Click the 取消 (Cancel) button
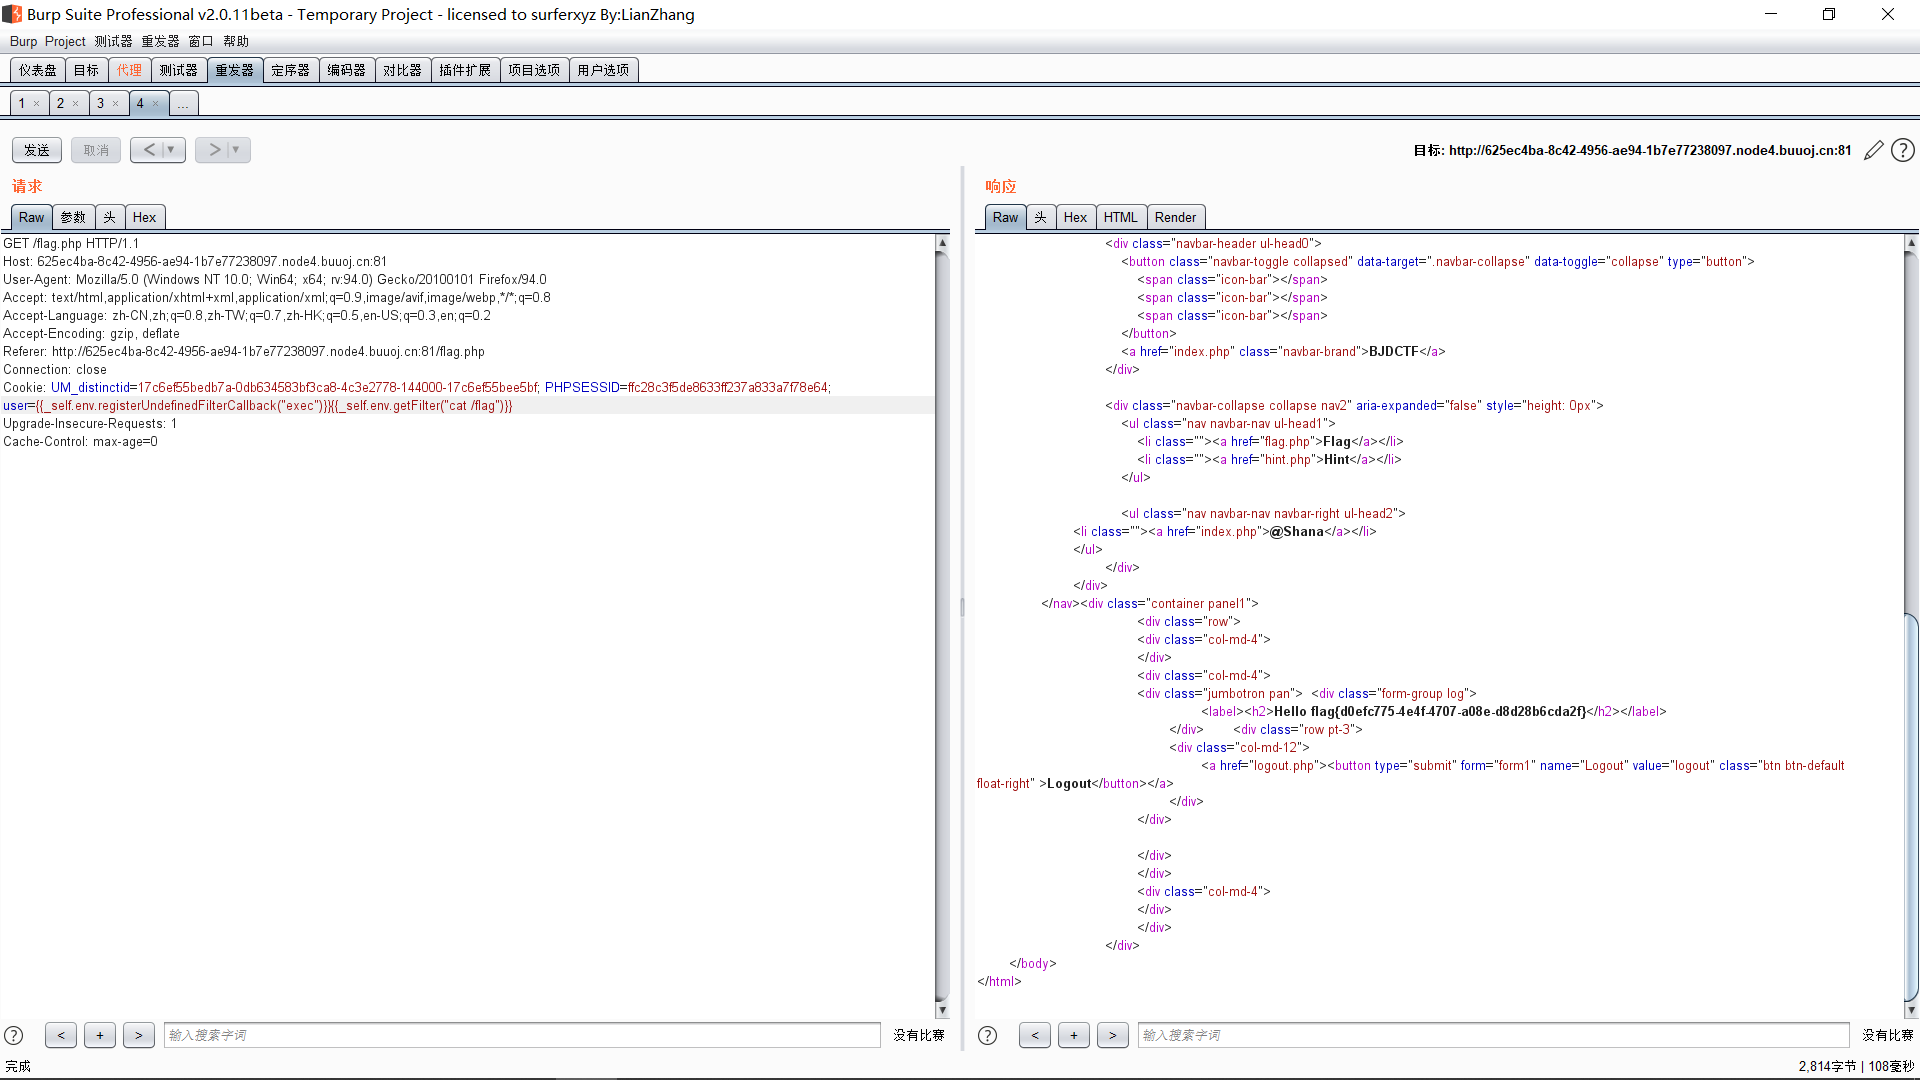 (96, 150)
